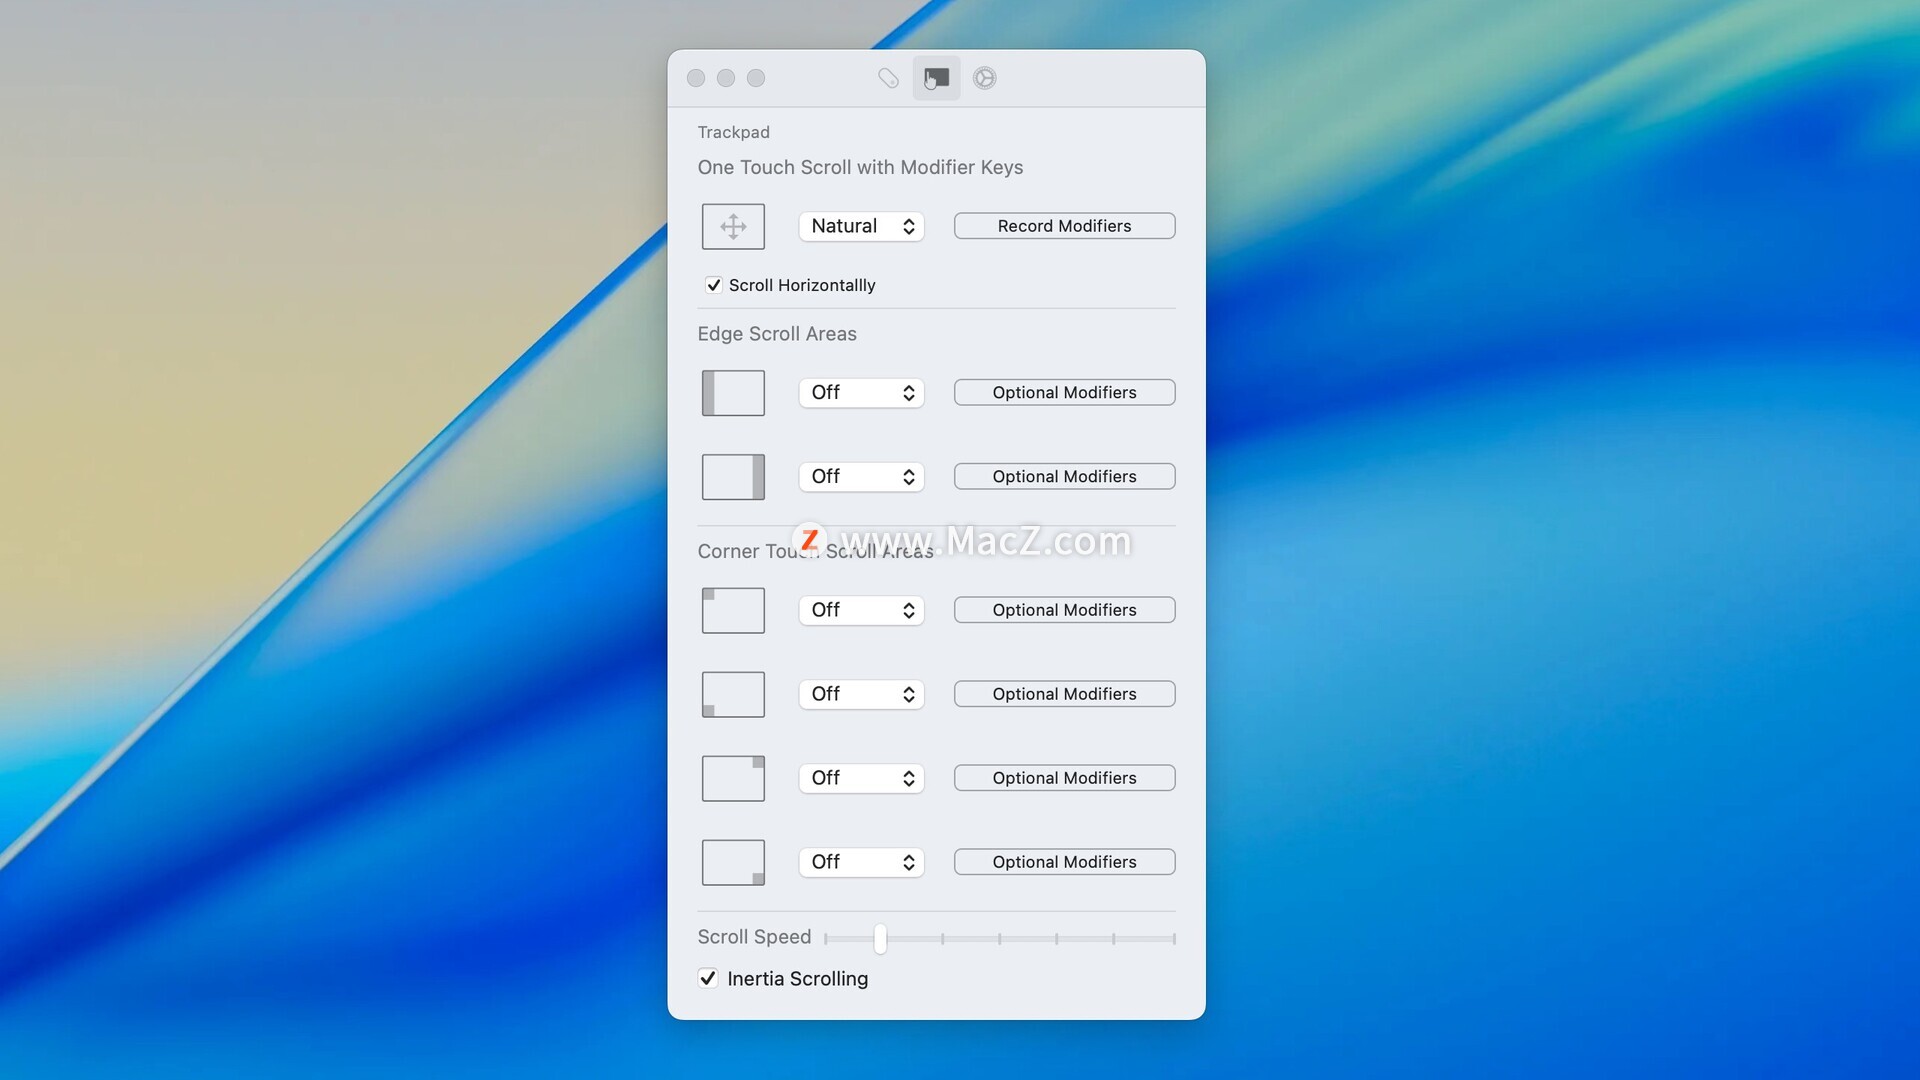Click the Record Modifiers button

click(1064, 226)
